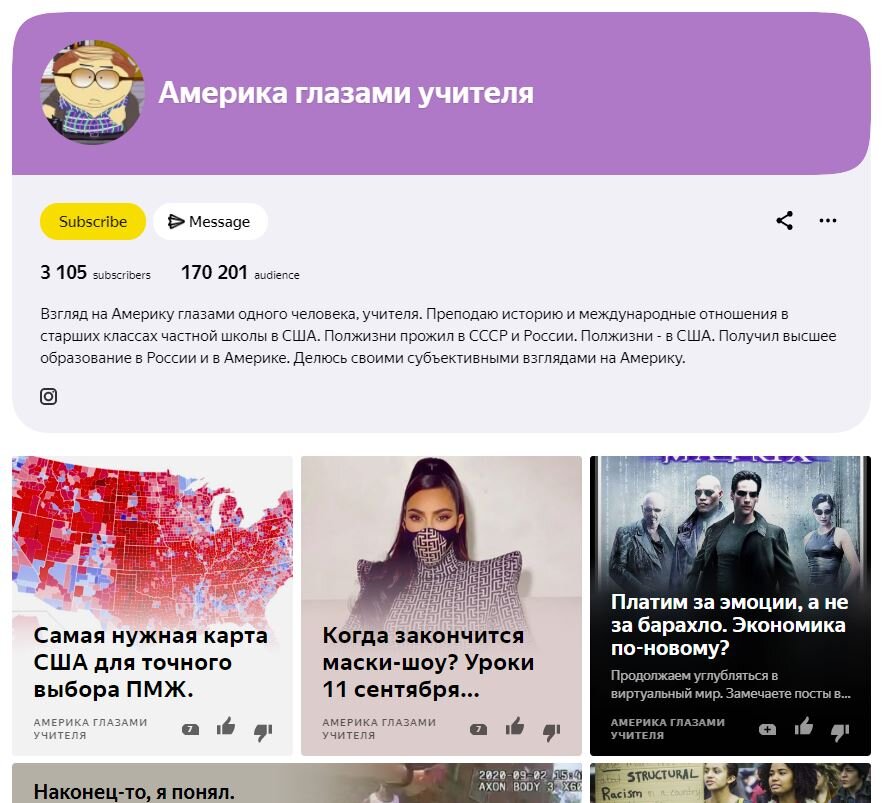Open the three-dot more options menu
The image size is (884, 803).
pyautogui.click(x=828, y=221)
